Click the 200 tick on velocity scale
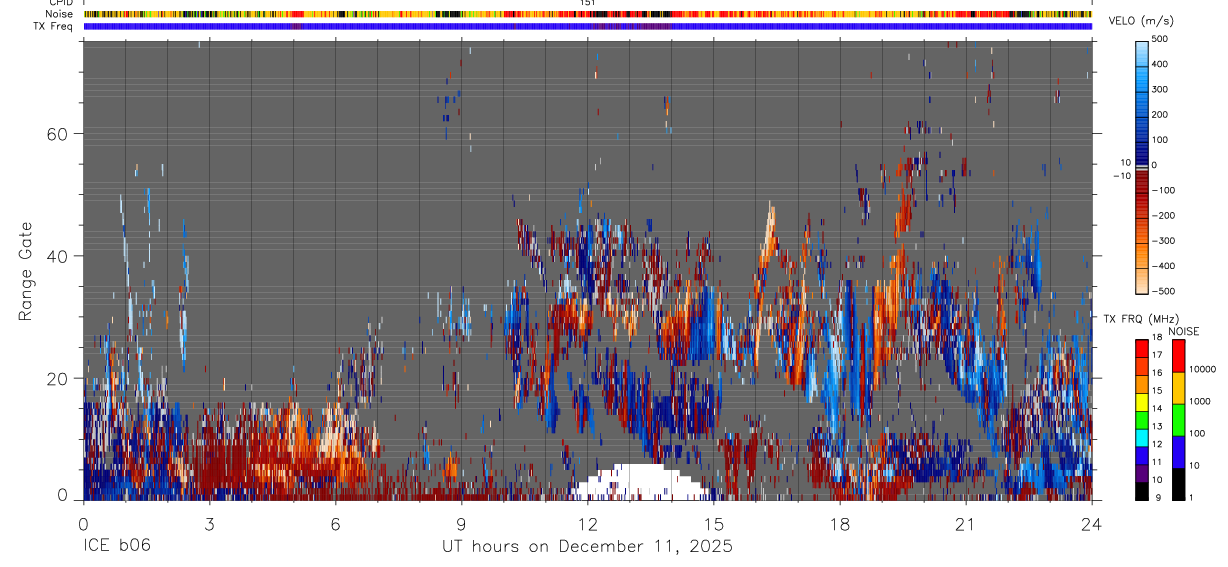1228x567 pixels. [x=1161, y=114]
